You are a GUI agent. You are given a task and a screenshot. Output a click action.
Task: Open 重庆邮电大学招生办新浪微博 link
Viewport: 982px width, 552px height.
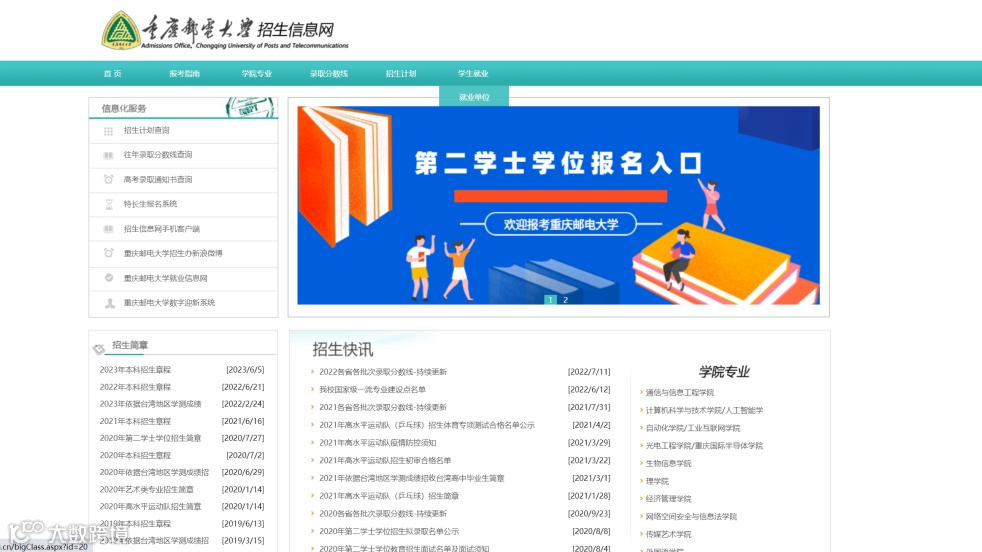click(x=173, y=253)
